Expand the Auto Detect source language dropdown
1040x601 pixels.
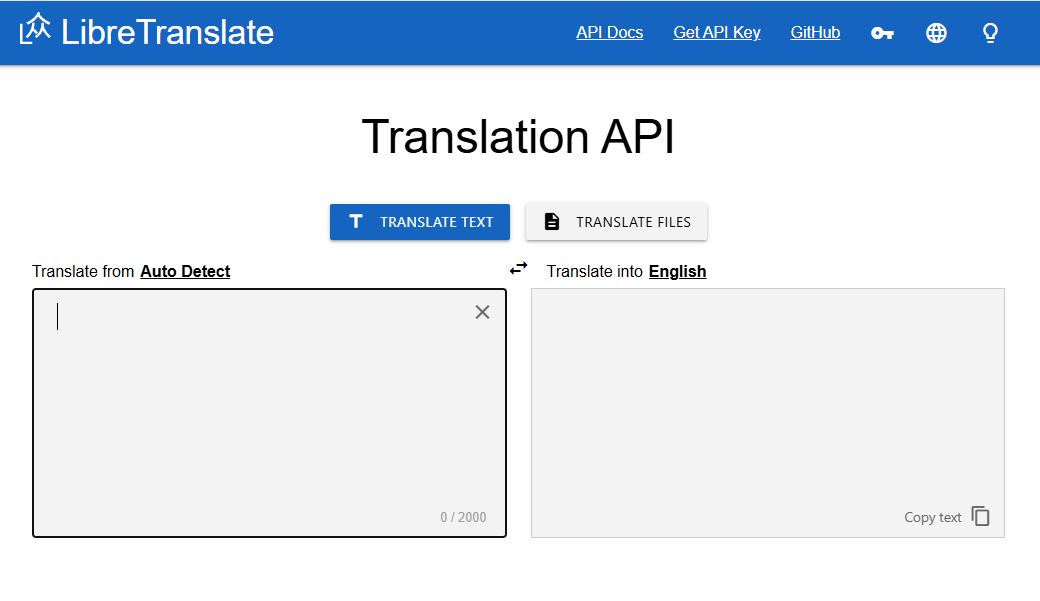(x=185, y=271)
